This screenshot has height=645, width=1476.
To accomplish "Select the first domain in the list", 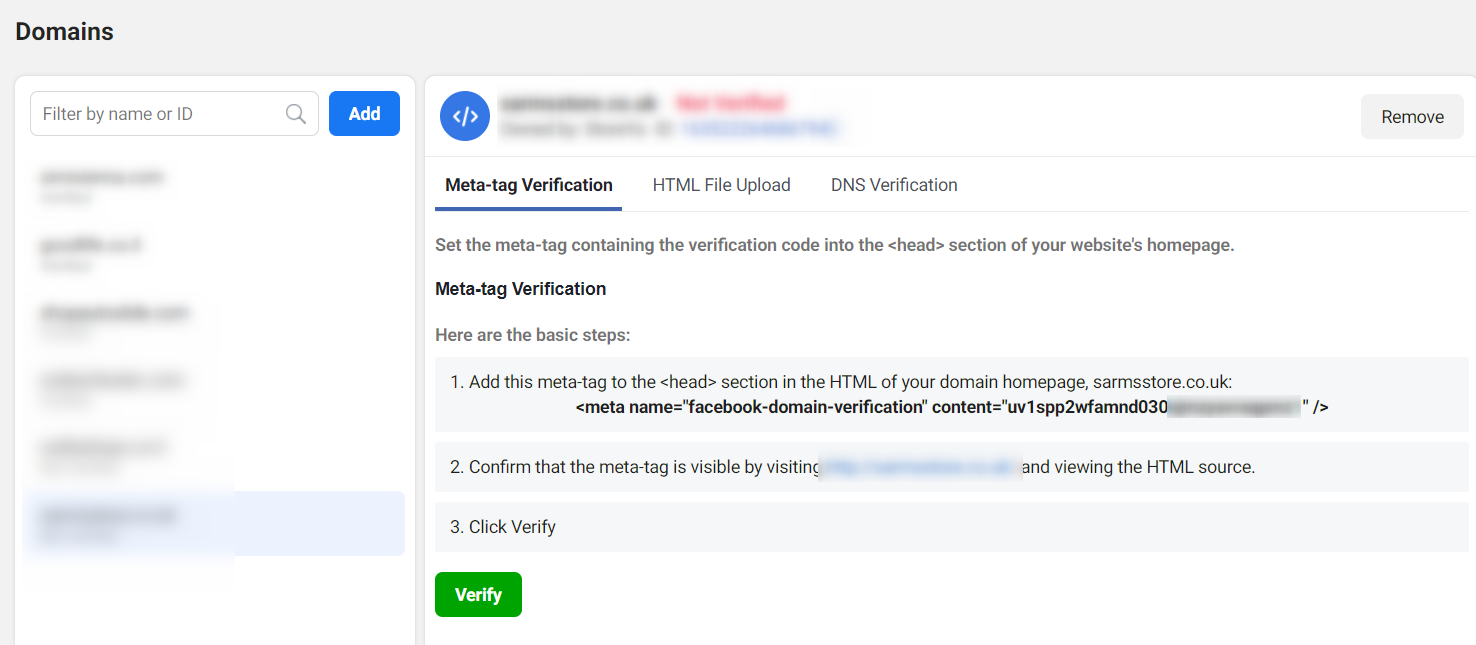I will click(x=102, y=184).
